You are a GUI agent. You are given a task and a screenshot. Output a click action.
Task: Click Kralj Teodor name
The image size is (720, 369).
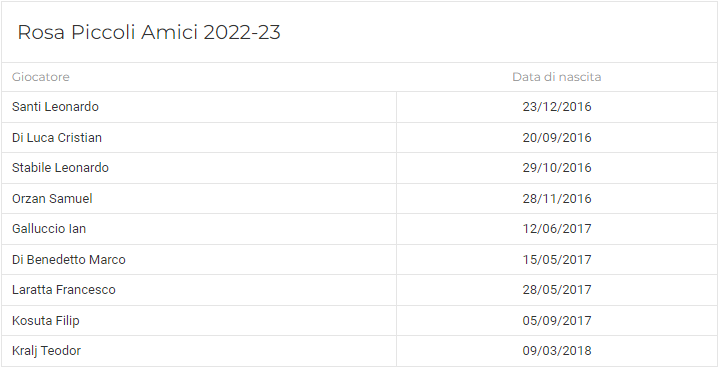pyautogui.click(x=46, y=351)
